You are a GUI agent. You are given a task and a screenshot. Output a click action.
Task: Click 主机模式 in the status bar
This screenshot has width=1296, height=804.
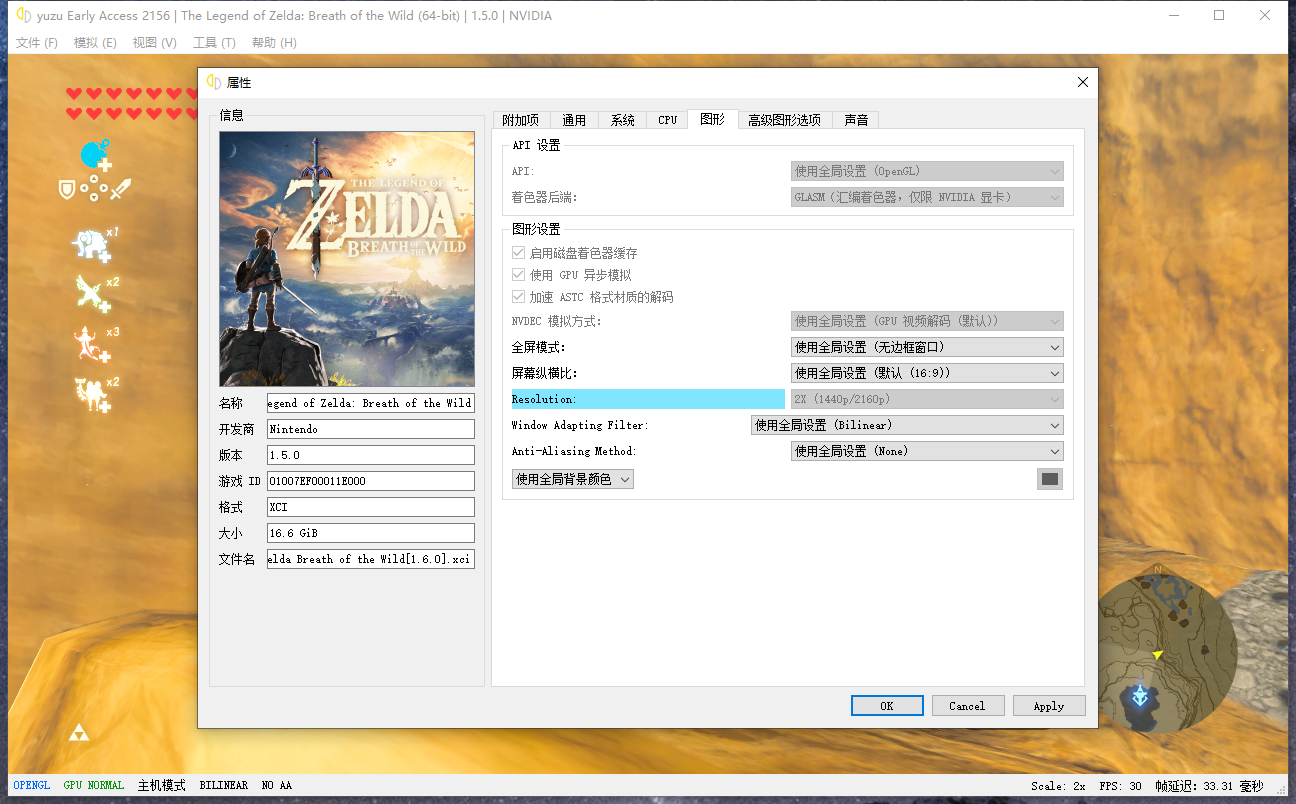[162, 785]
